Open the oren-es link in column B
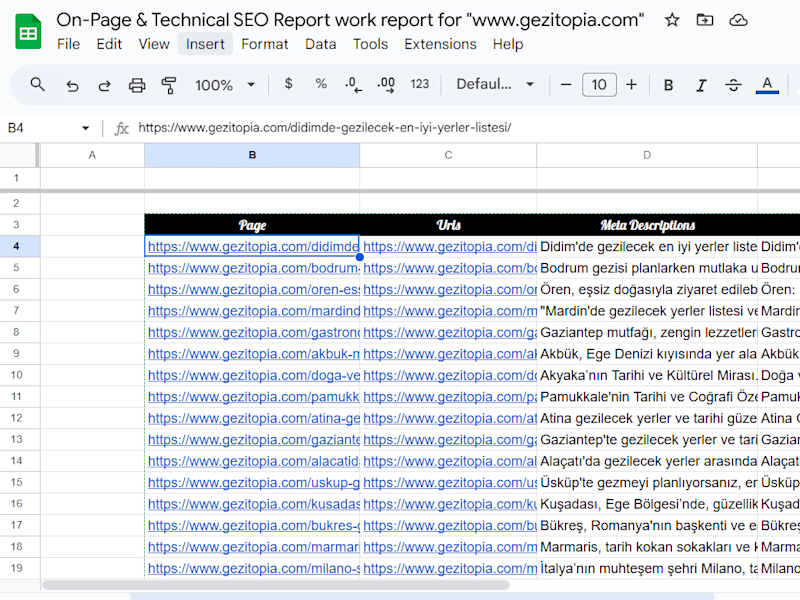The height and width of the screenshot is (600, 800). tap(253, 289)
